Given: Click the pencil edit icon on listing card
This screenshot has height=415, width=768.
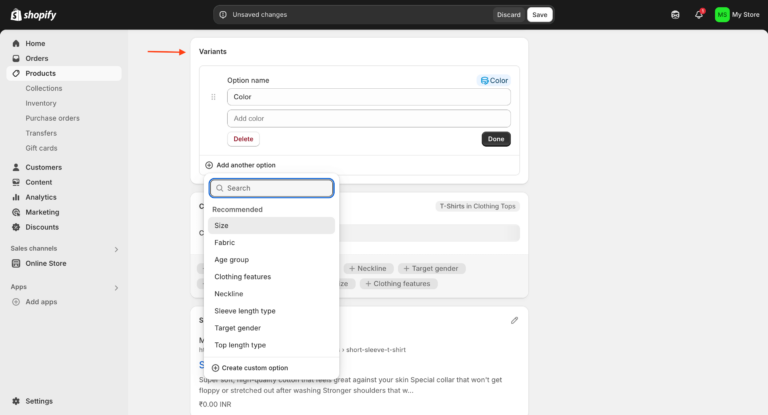Looking at the screenshot, I should click(x=514, y=320).
